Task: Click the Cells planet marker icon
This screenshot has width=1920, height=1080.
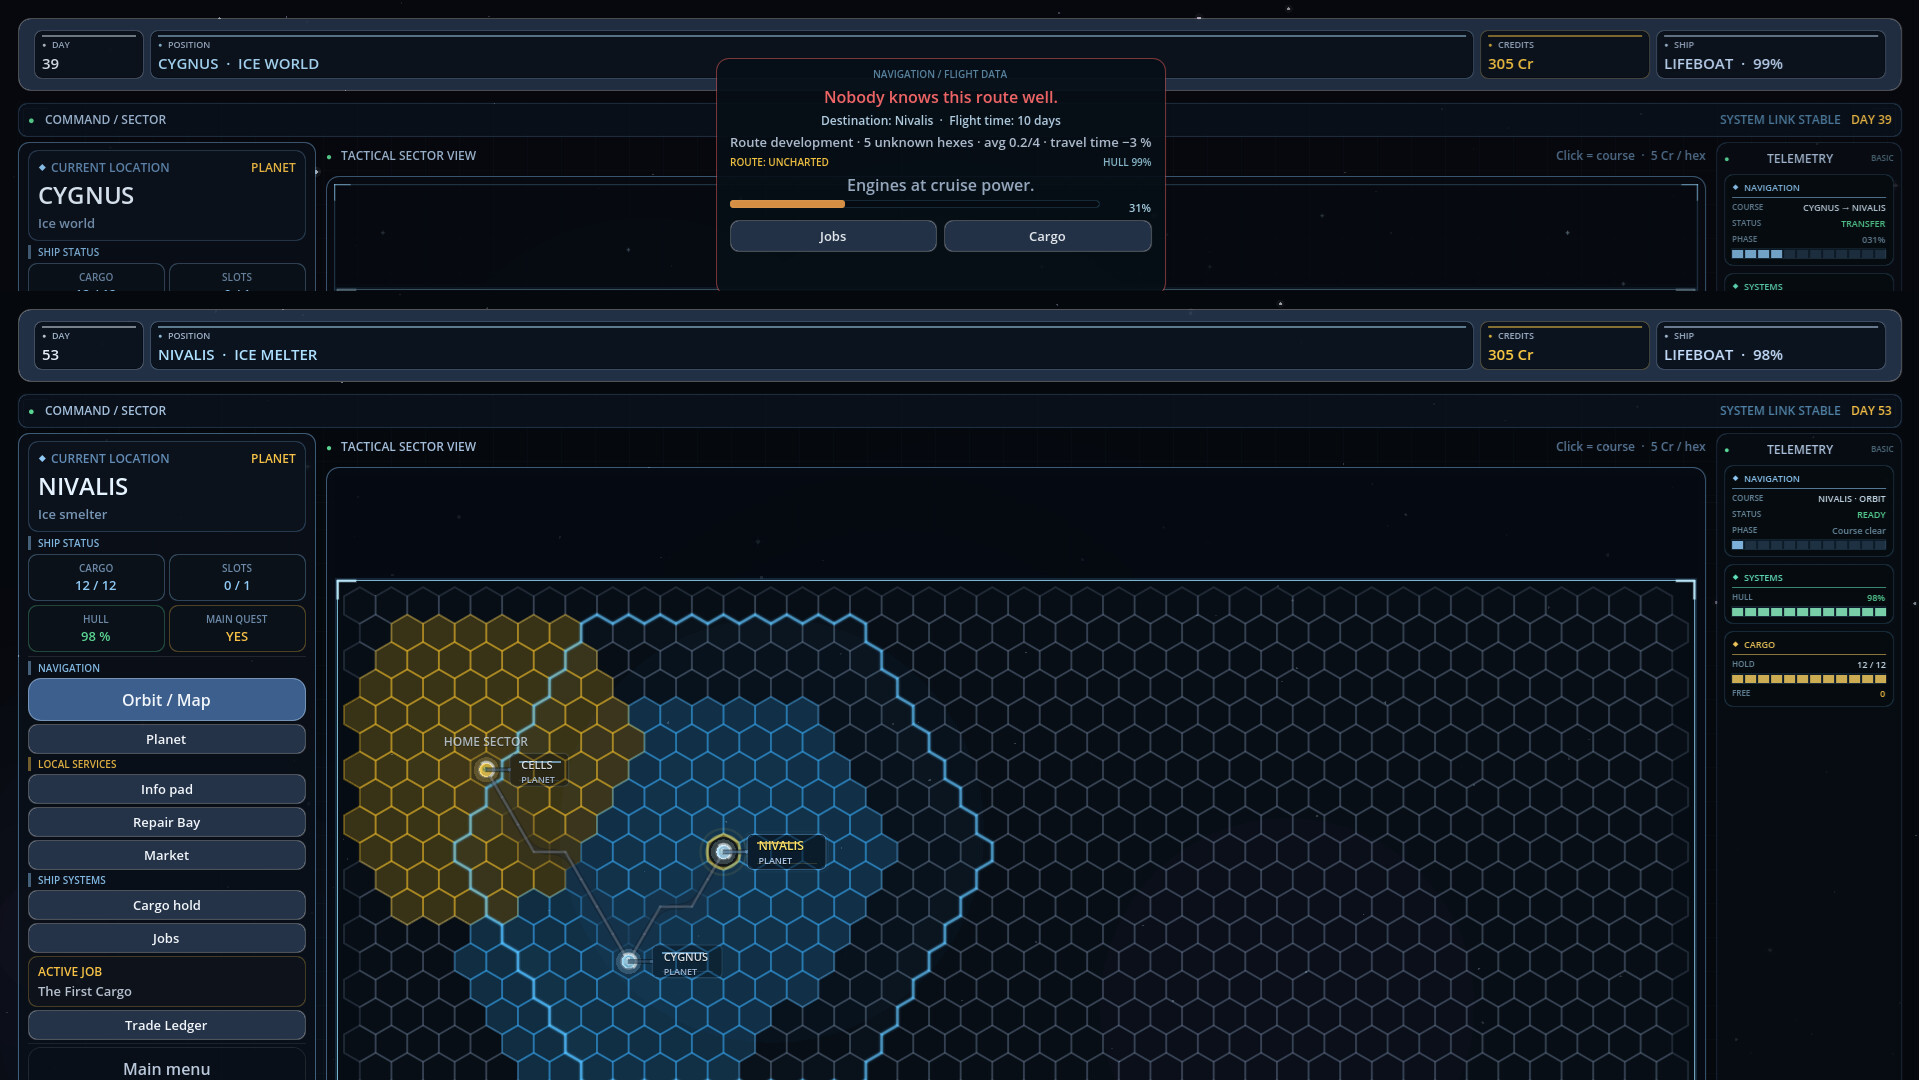Action: click(x=487, y=769)
